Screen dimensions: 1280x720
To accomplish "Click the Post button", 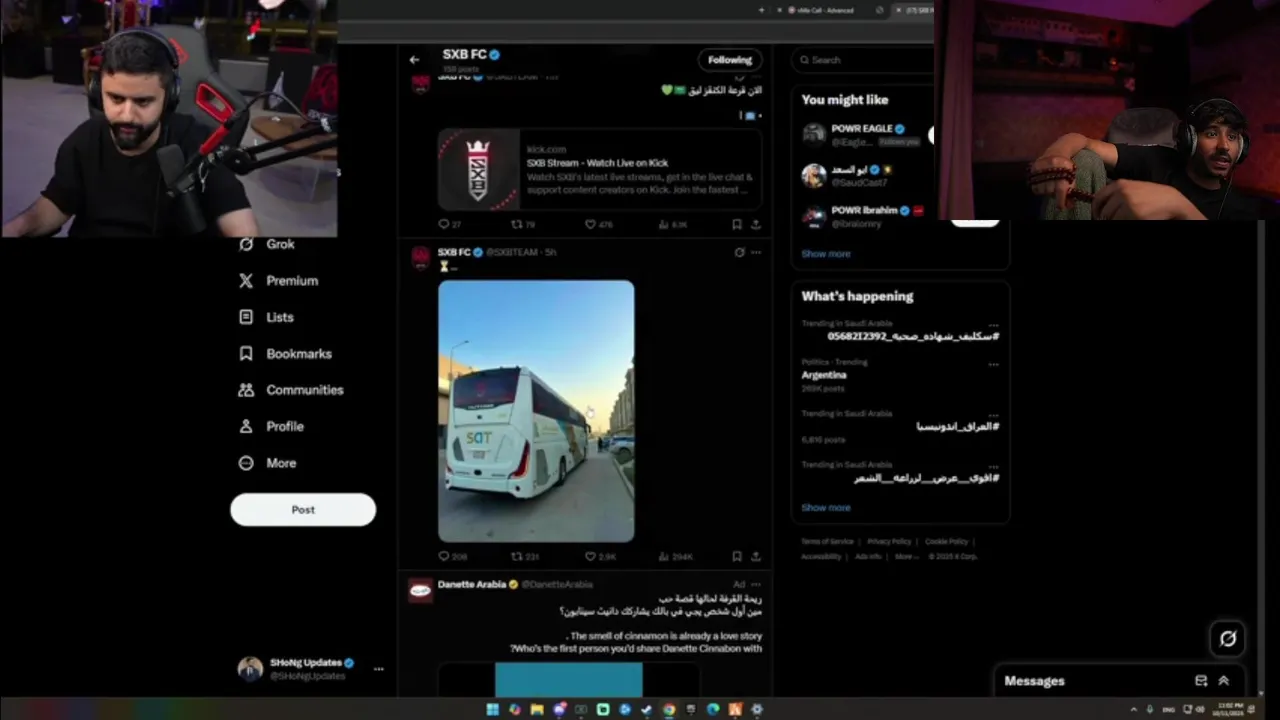I will 303,510.
